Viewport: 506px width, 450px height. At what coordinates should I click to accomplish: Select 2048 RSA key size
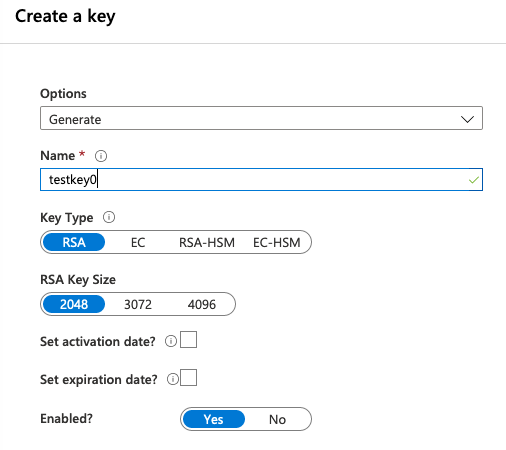pos(74,304)
